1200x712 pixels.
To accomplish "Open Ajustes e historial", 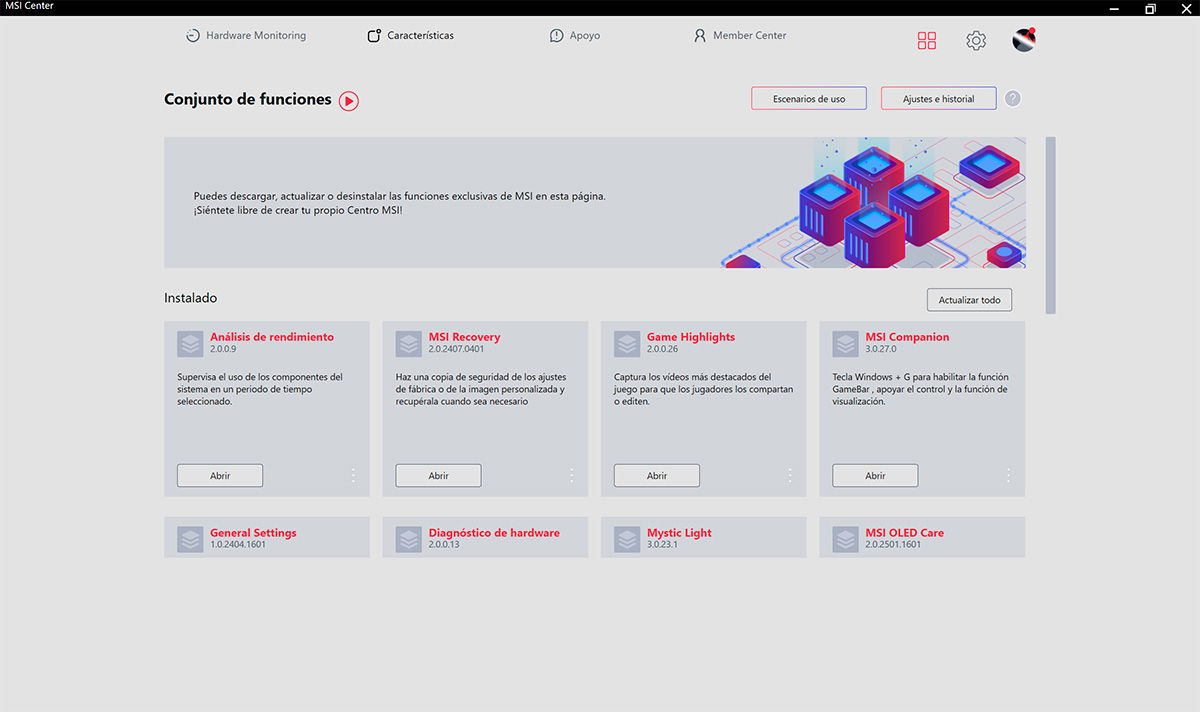I will point(938,99).
